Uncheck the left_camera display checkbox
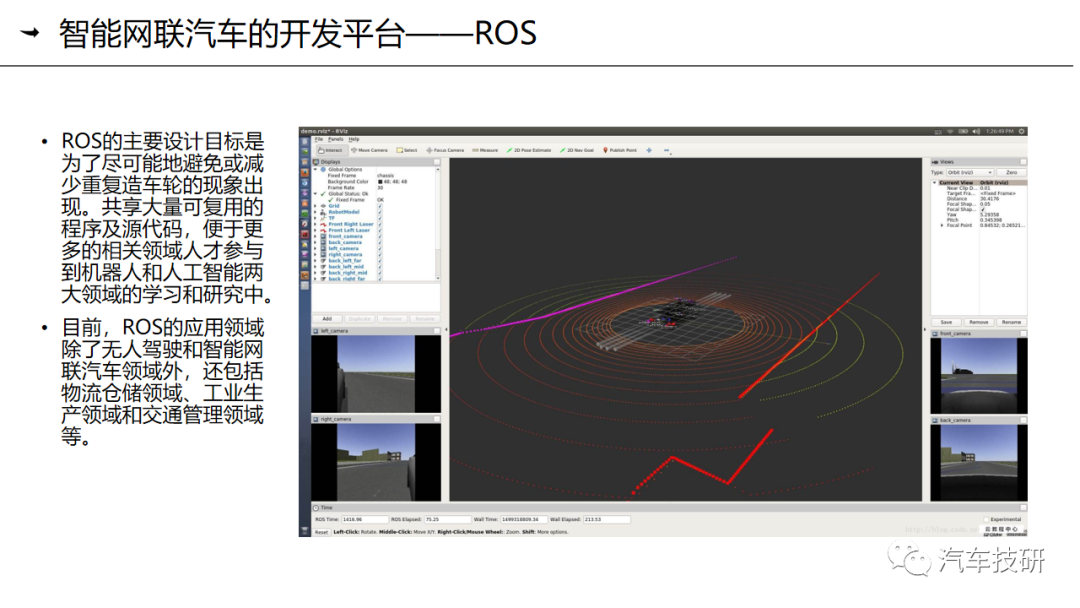 (x=380, y=249)
